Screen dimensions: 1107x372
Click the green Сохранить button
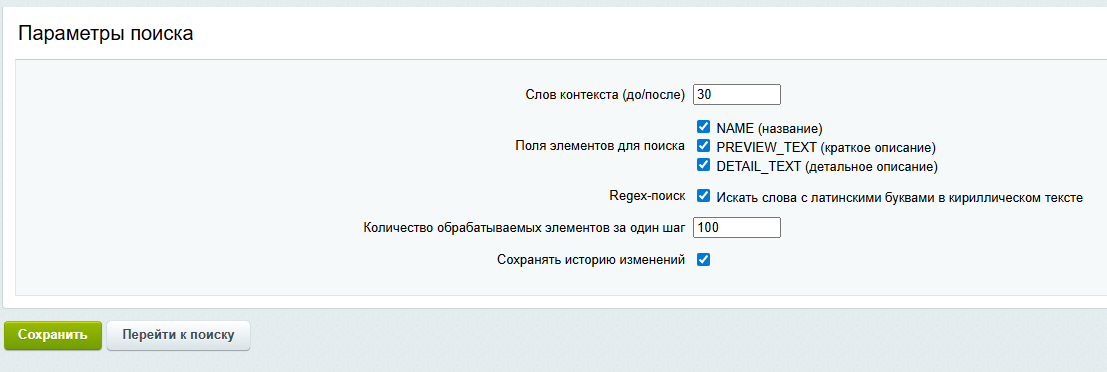tap(53, 335)
